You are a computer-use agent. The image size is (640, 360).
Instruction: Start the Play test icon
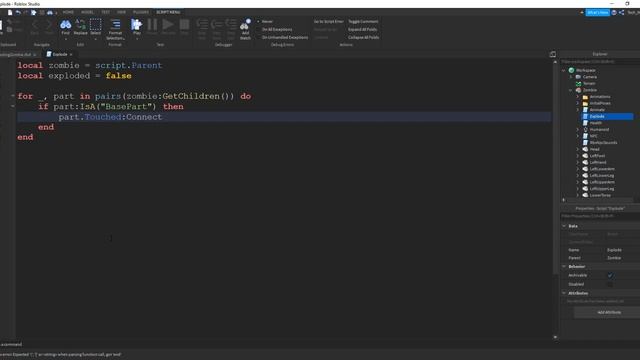137,24
